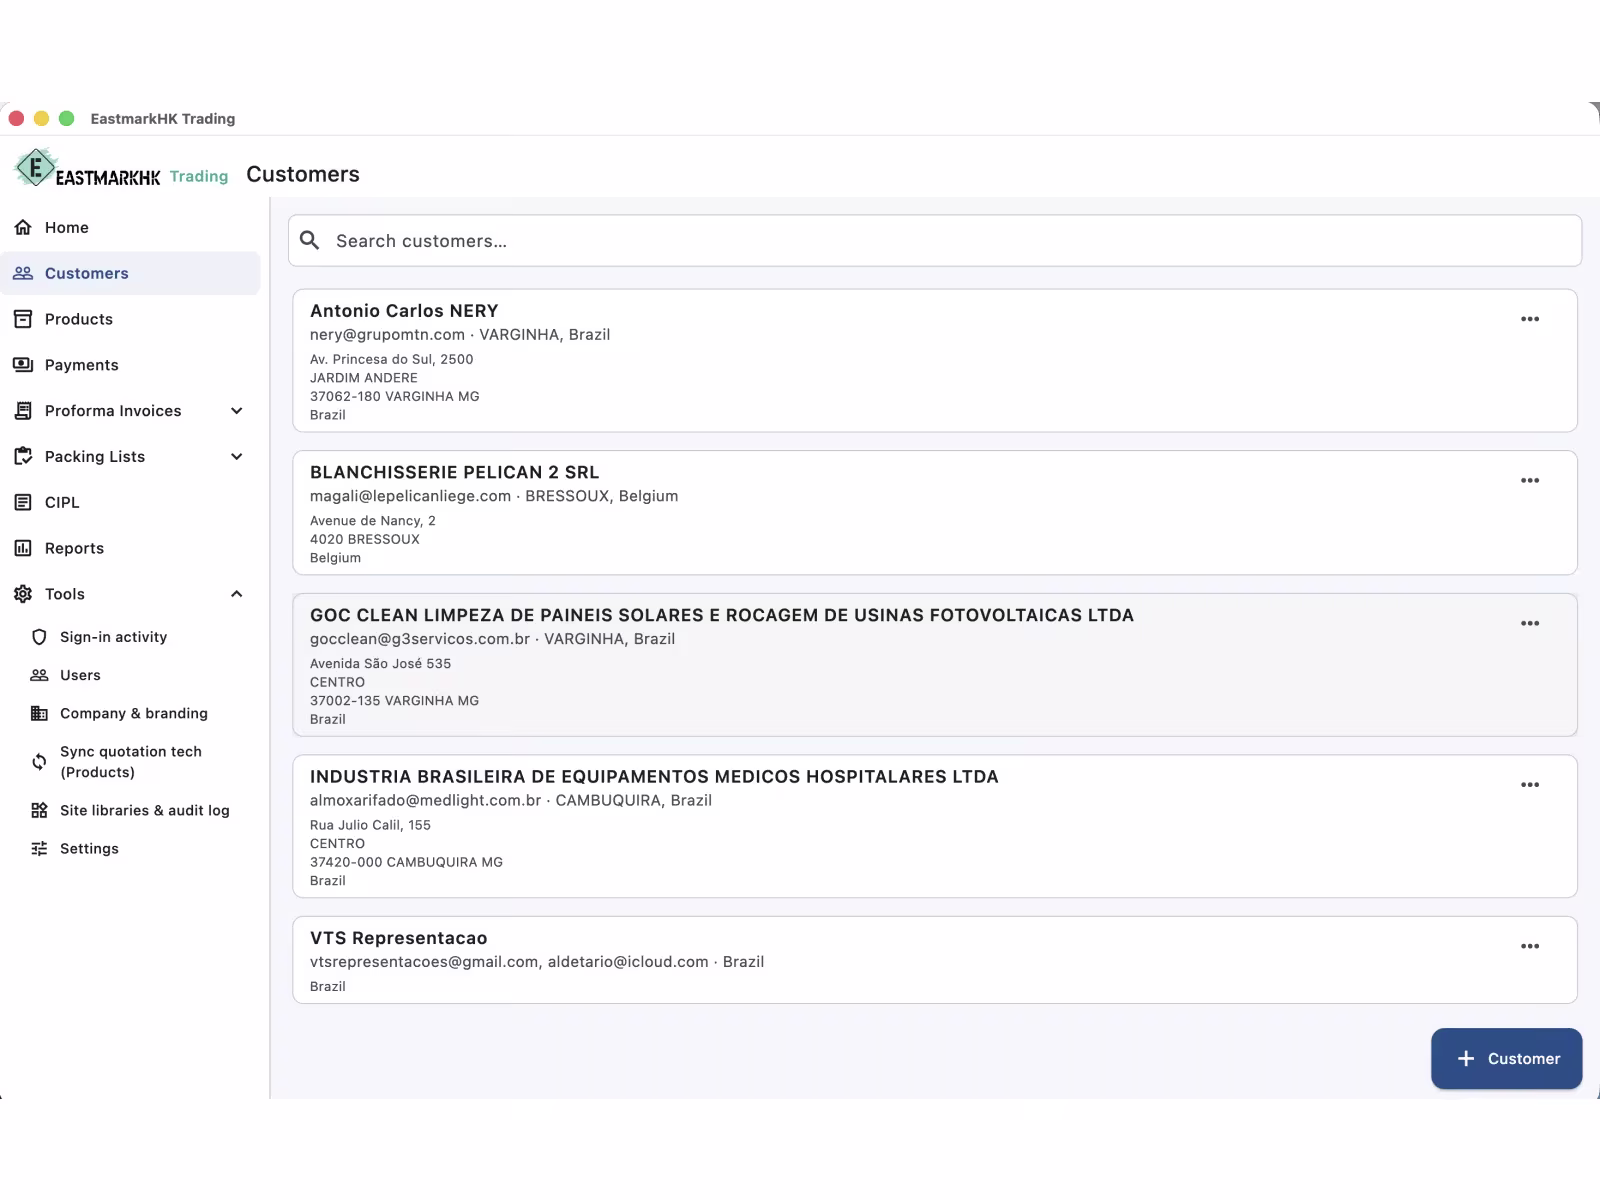Click almoxarifado@medlight.com.br email text
This screenshot has width=1600, height=1200.
pos(425,800)
